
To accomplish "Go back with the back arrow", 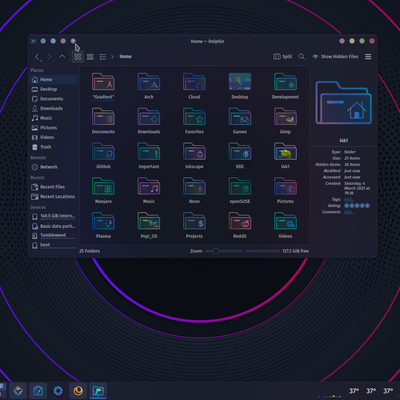I will [37, 57].
